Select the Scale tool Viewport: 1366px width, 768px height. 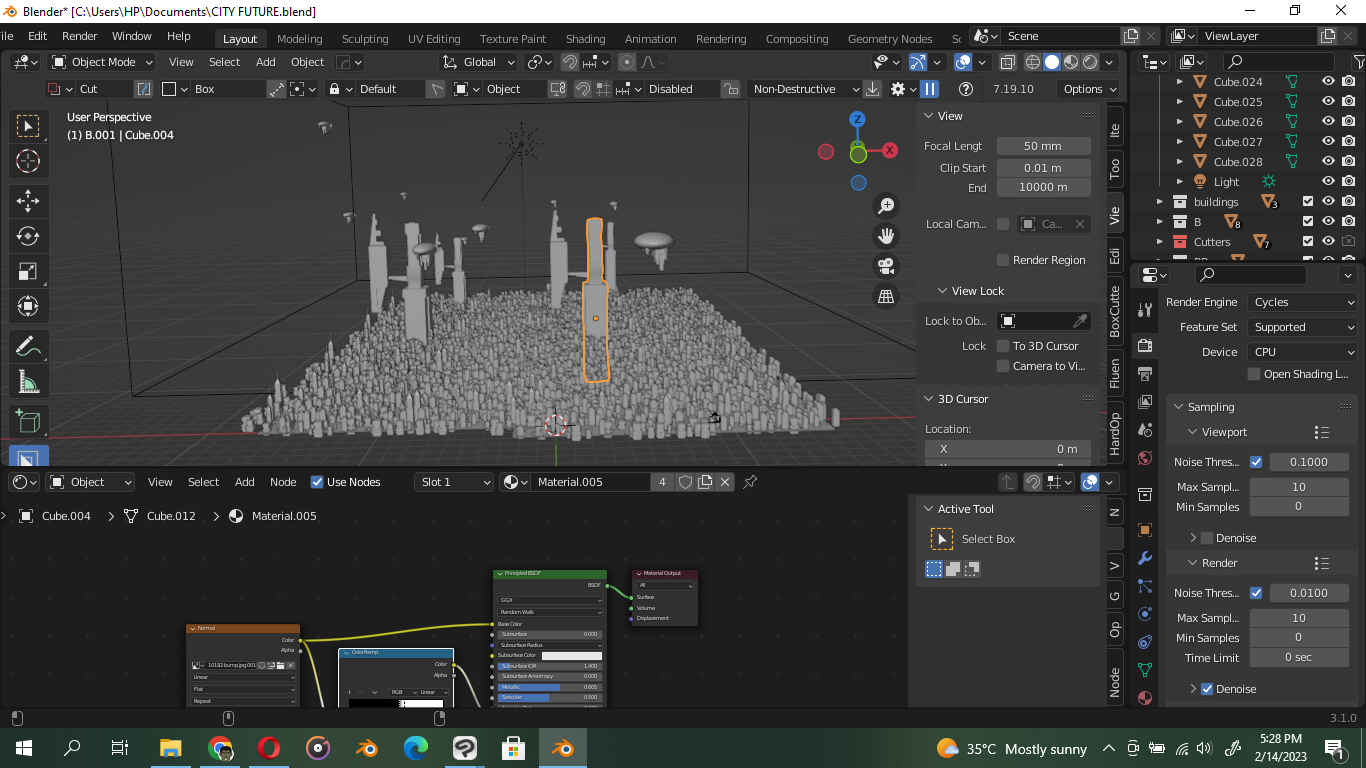tap(28, 270)
